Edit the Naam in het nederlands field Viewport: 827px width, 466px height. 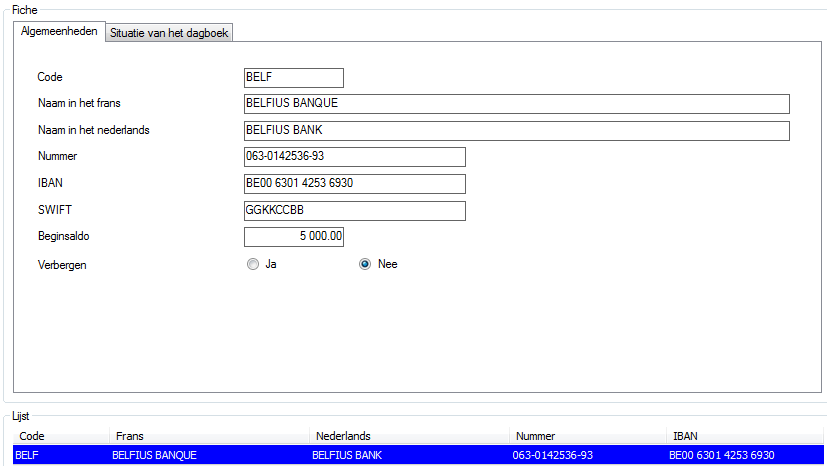517,131
